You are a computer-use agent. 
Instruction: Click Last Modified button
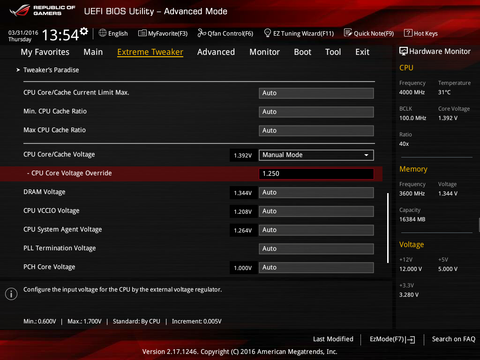333,339
